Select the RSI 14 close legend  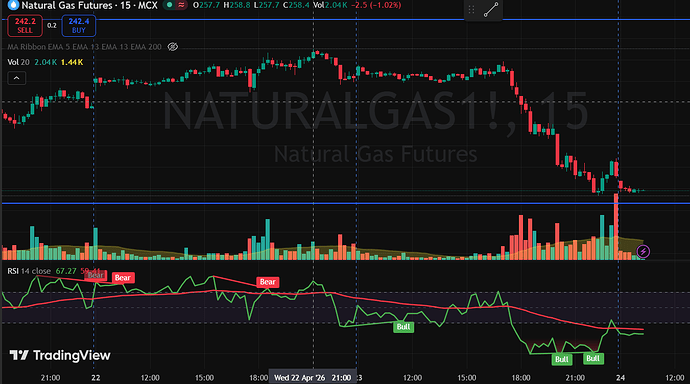(x=29, y=271)
